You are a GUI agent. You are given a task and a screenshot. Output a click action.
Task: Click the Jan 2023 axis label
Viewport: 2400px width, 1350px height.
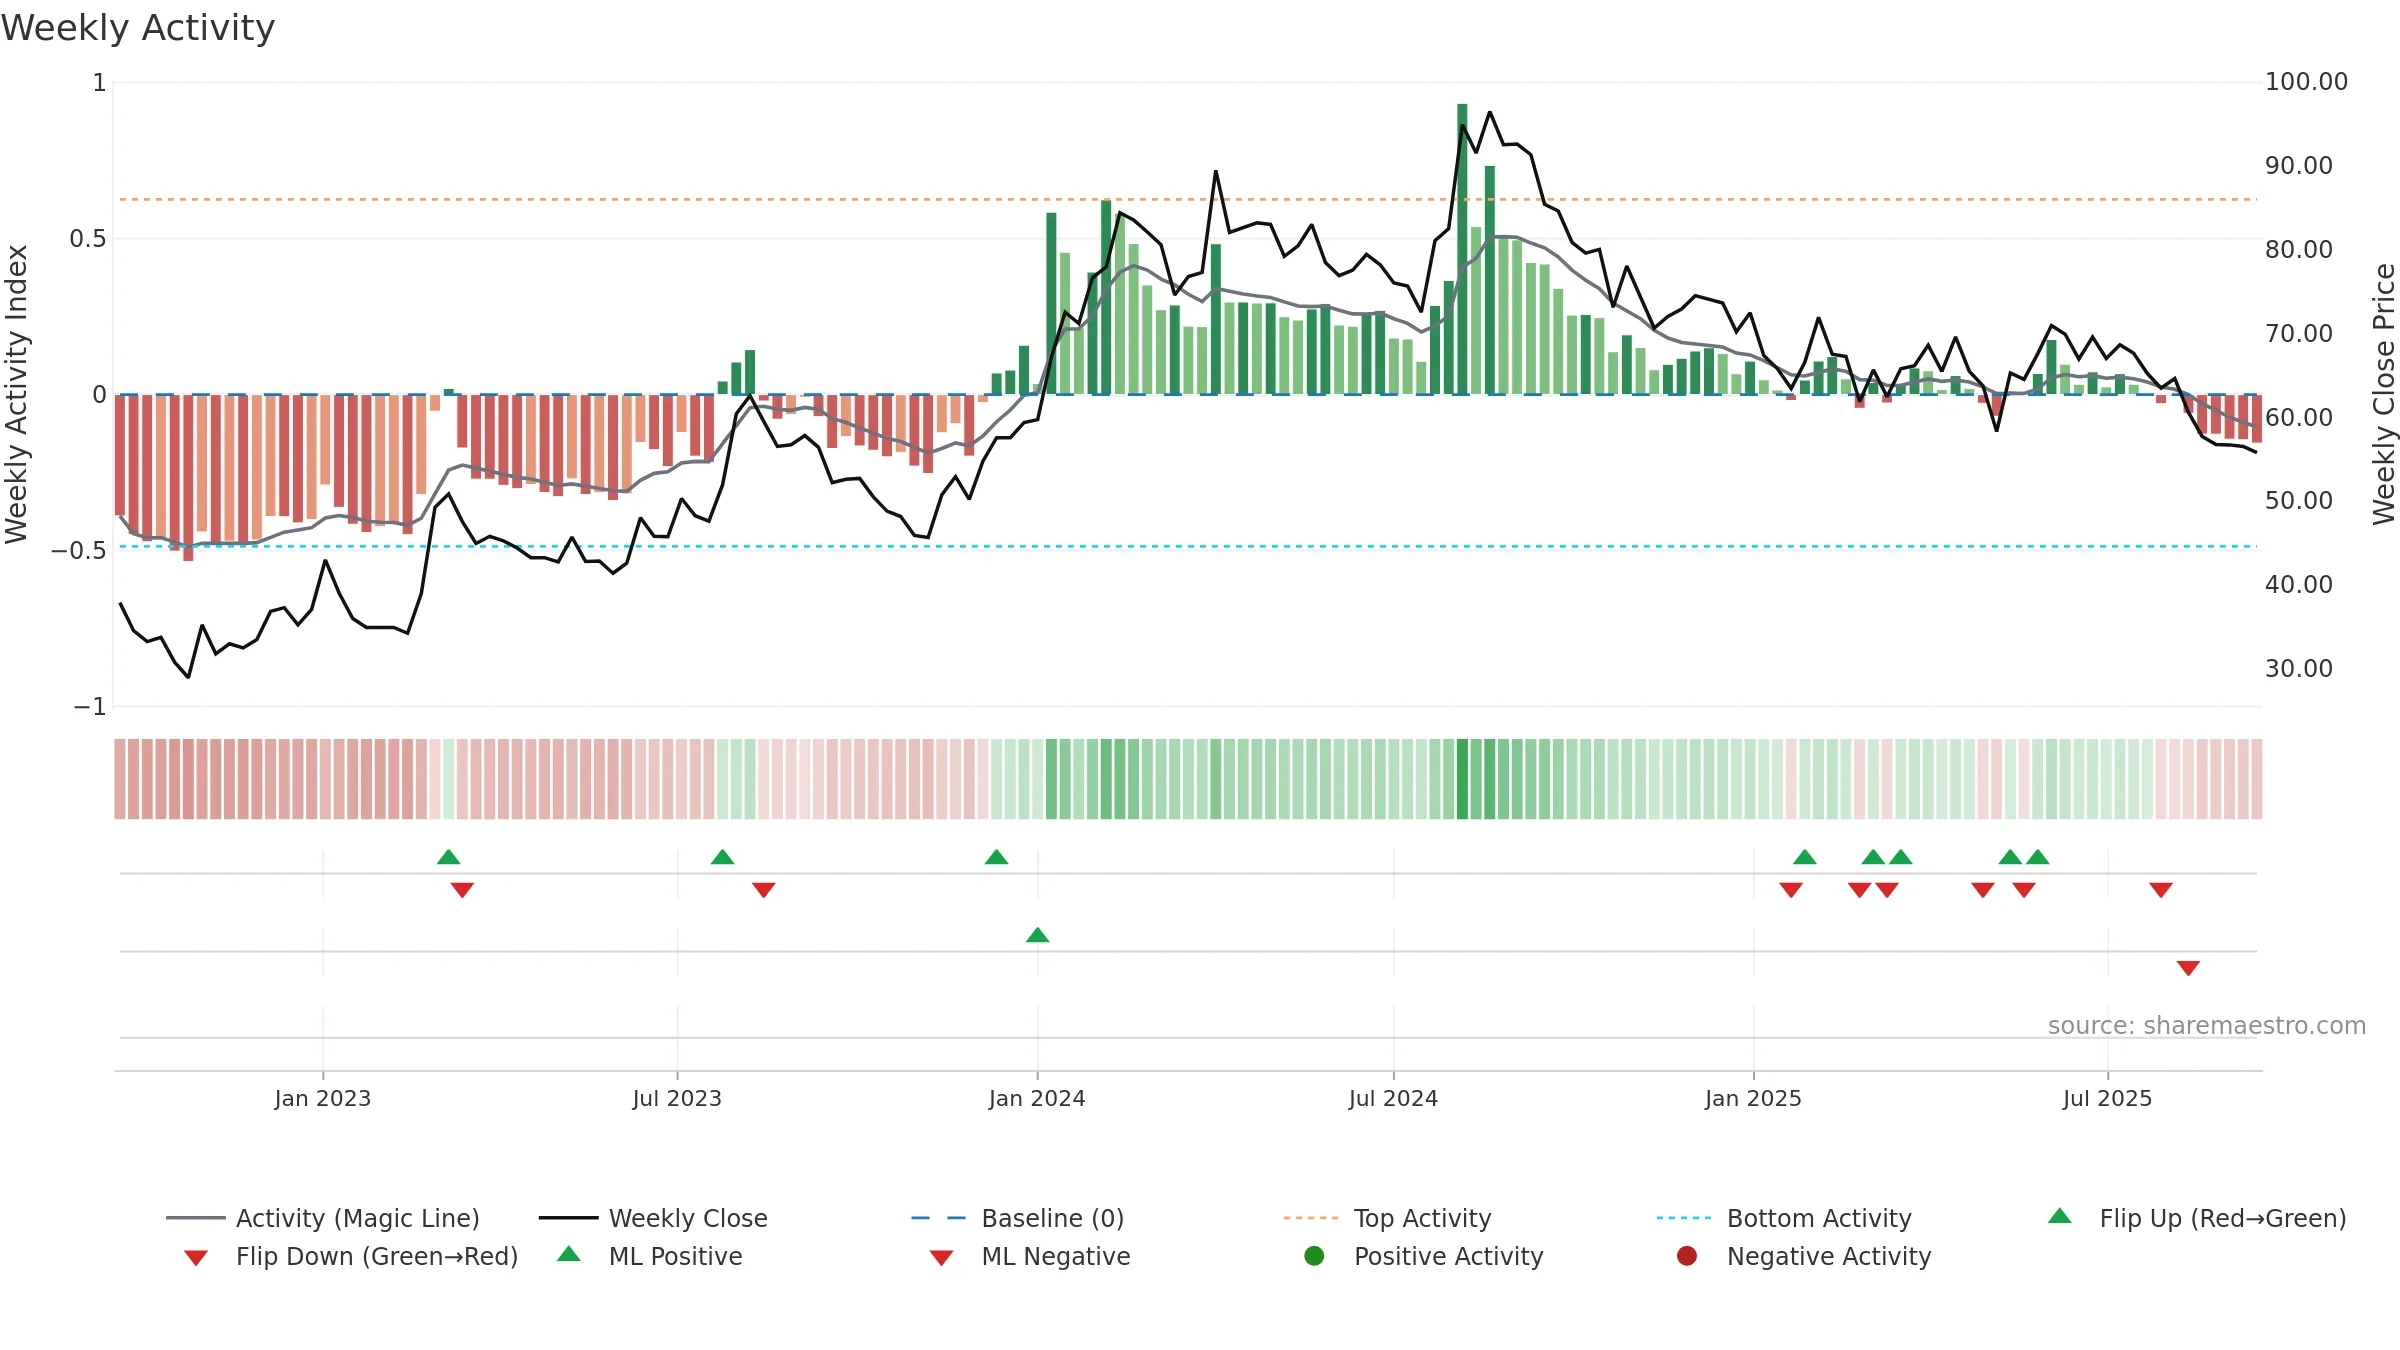point(323,1098)
